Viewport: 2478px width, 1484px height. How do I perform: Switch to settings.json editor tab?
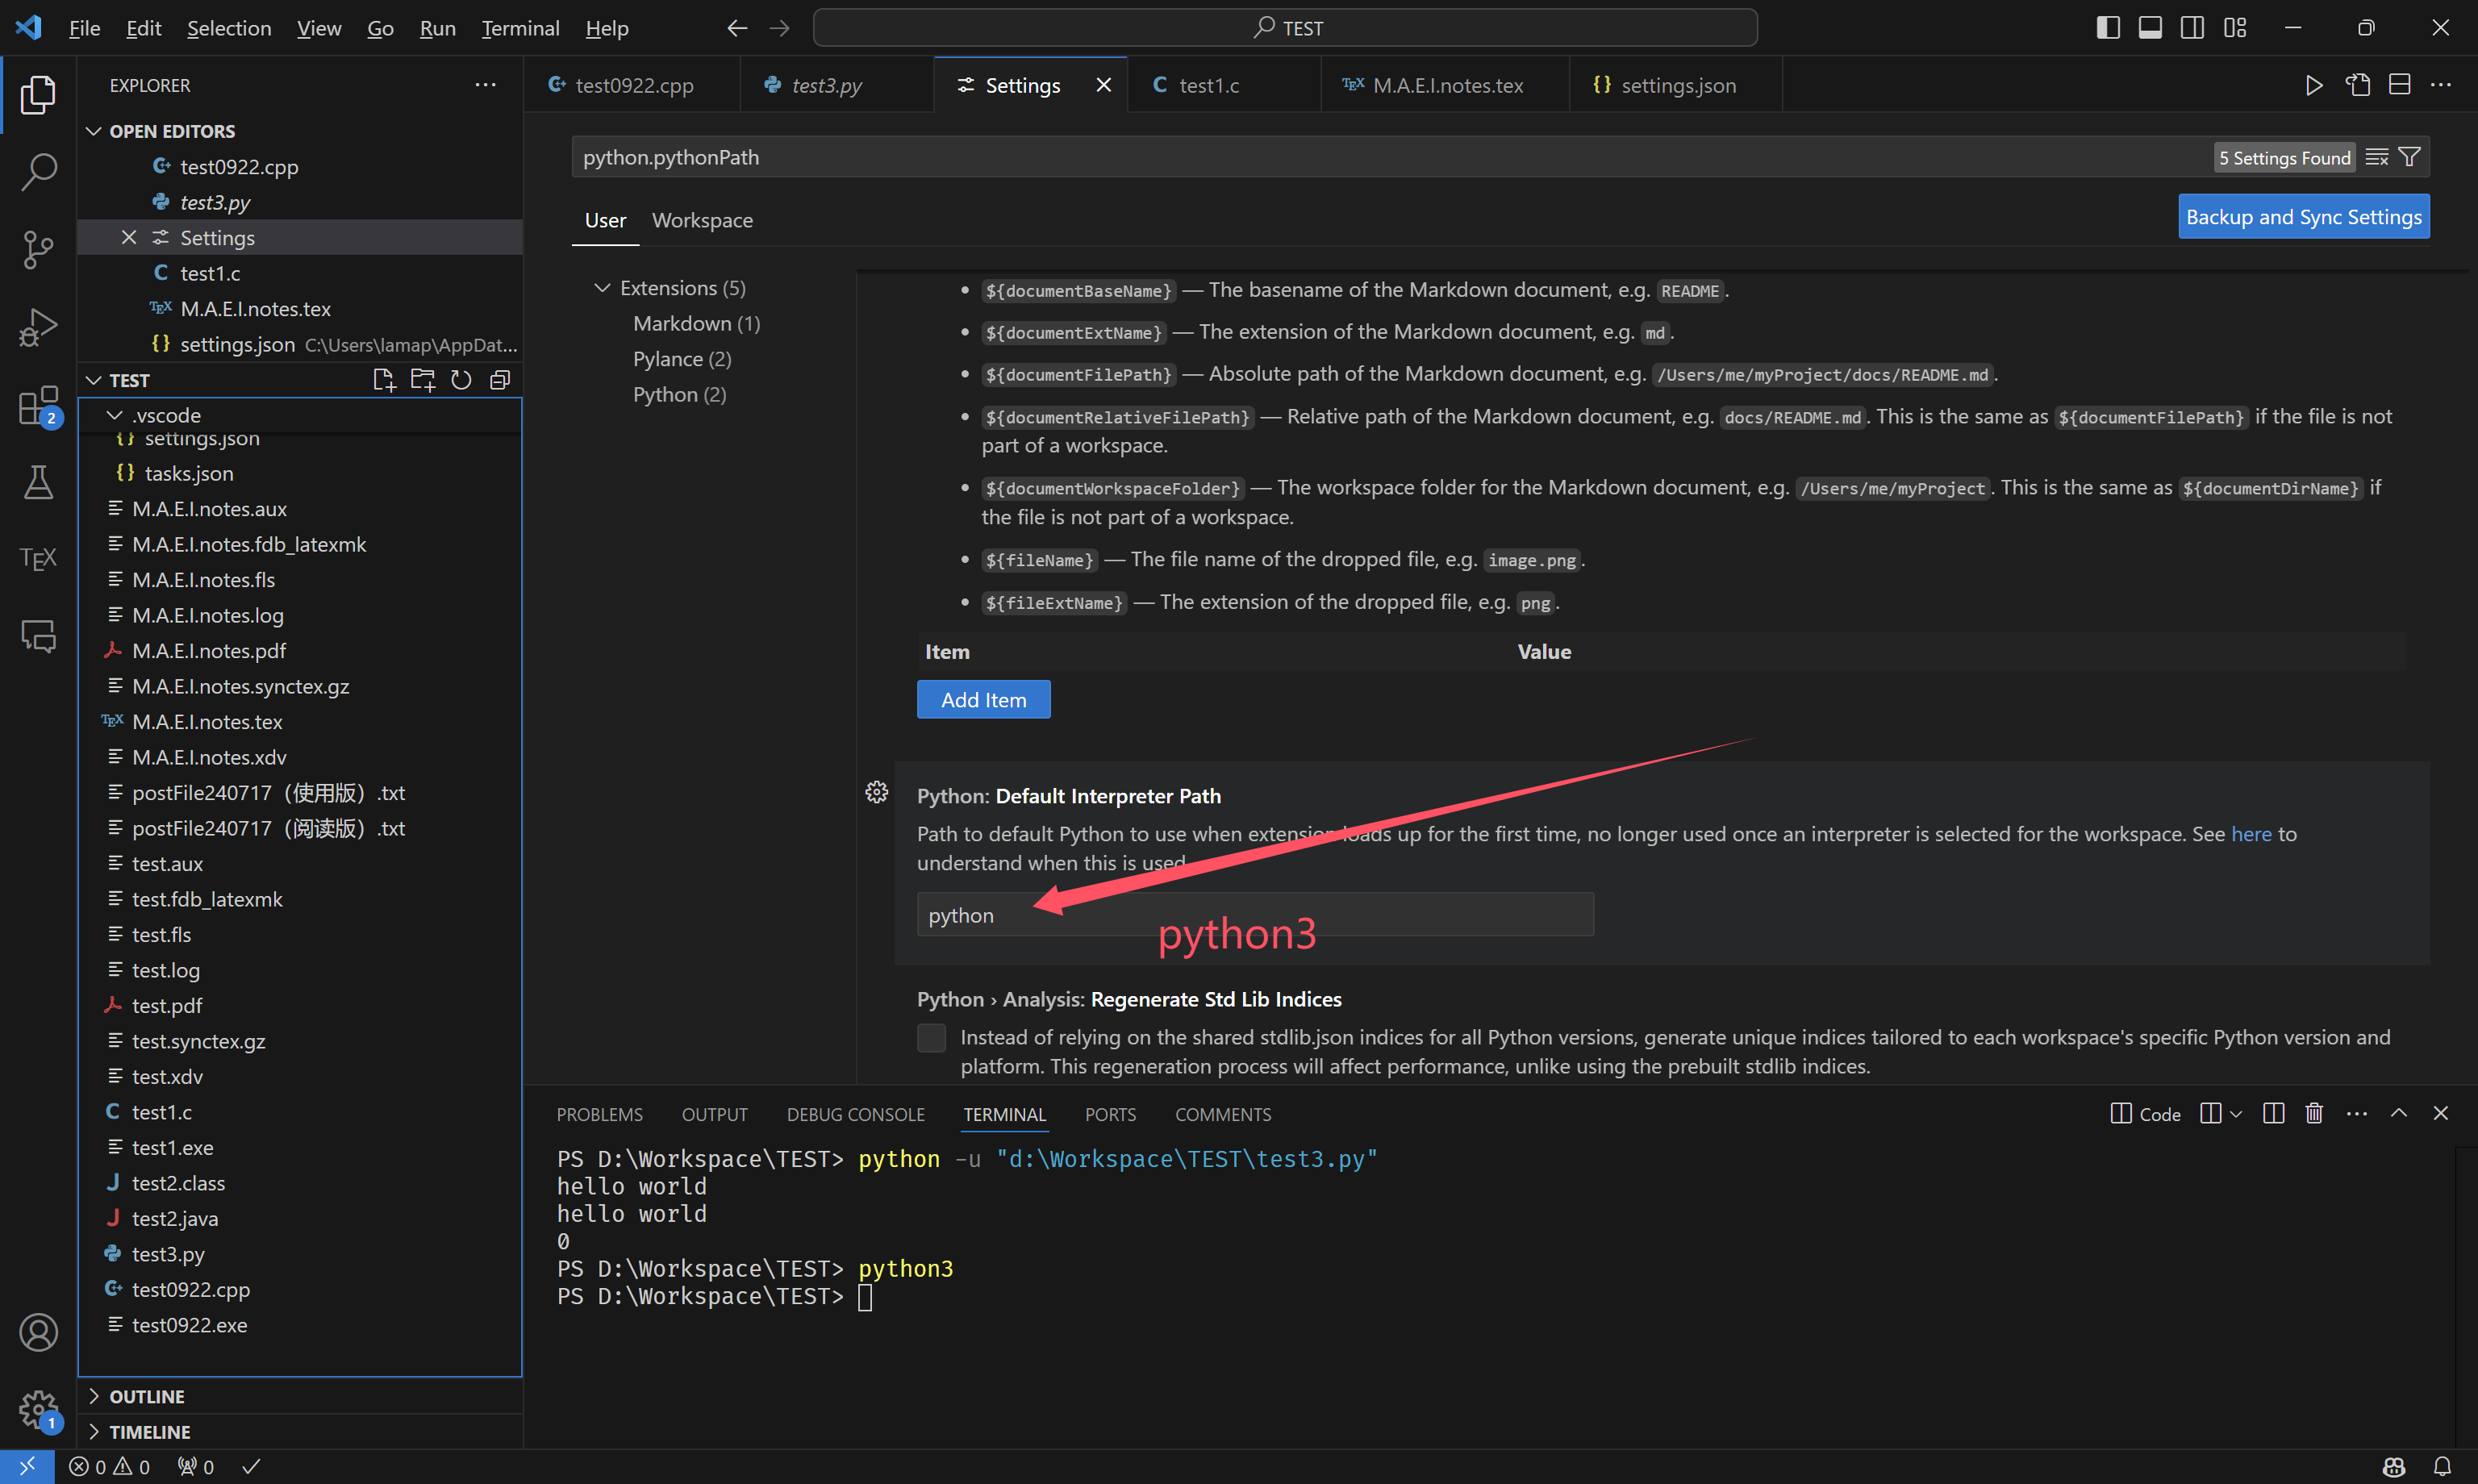1676,85
